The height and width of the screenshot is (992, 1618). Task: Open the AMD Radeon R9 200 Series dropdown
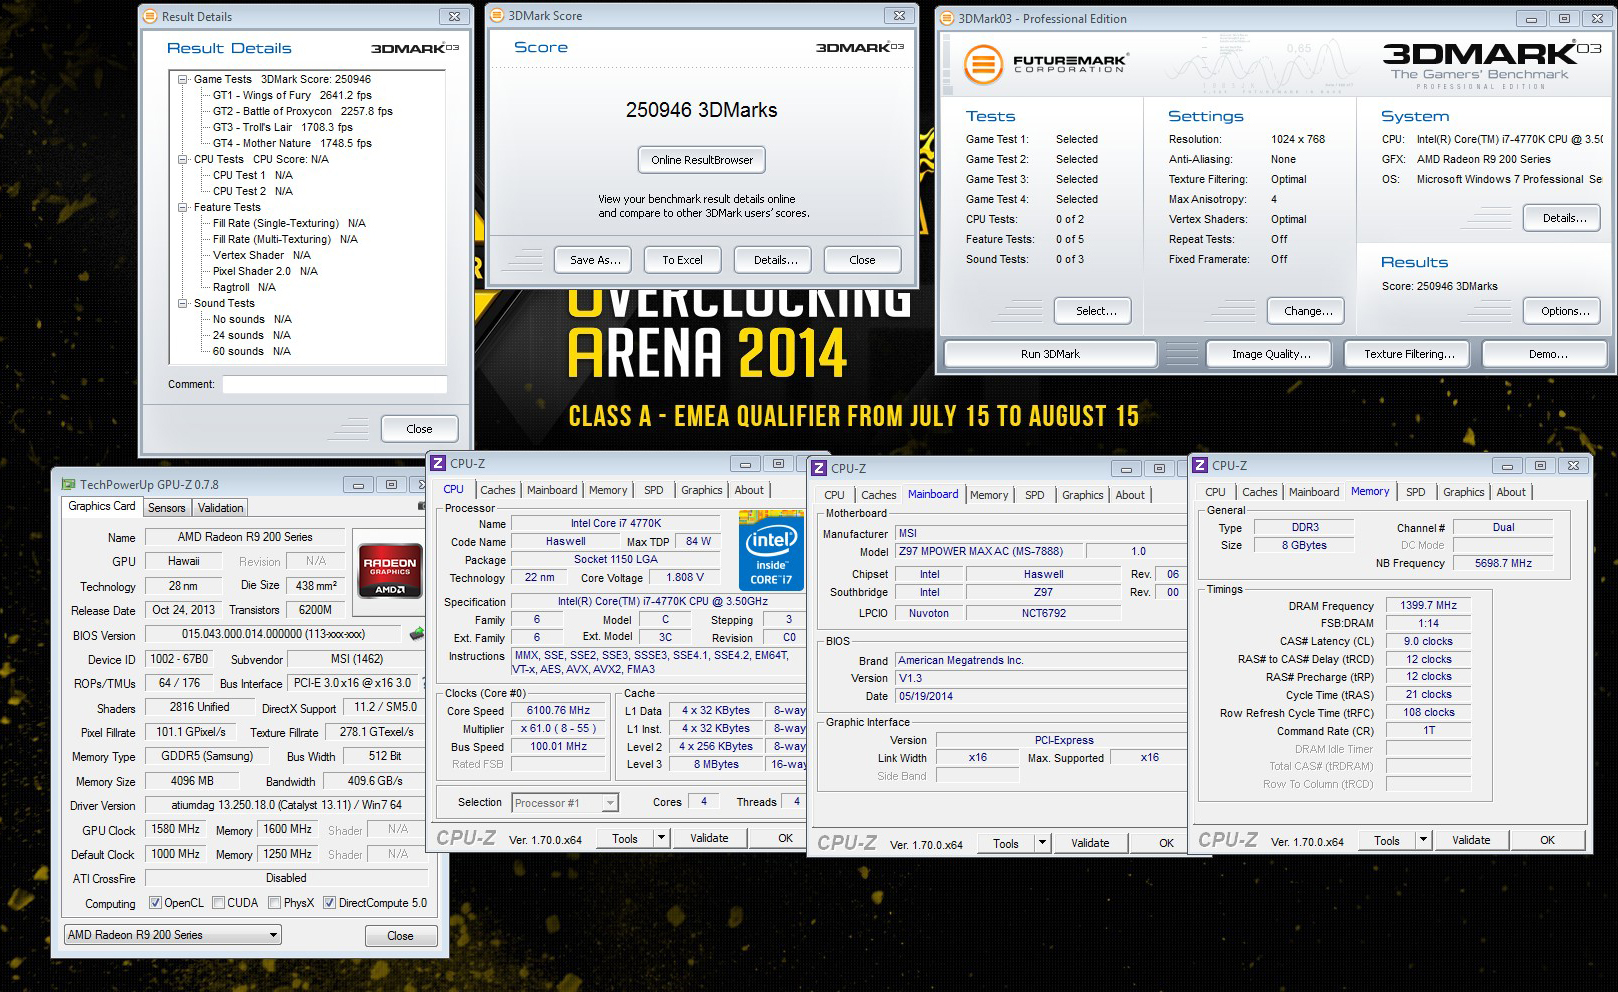pyautogui.click(x=173, y=935)
